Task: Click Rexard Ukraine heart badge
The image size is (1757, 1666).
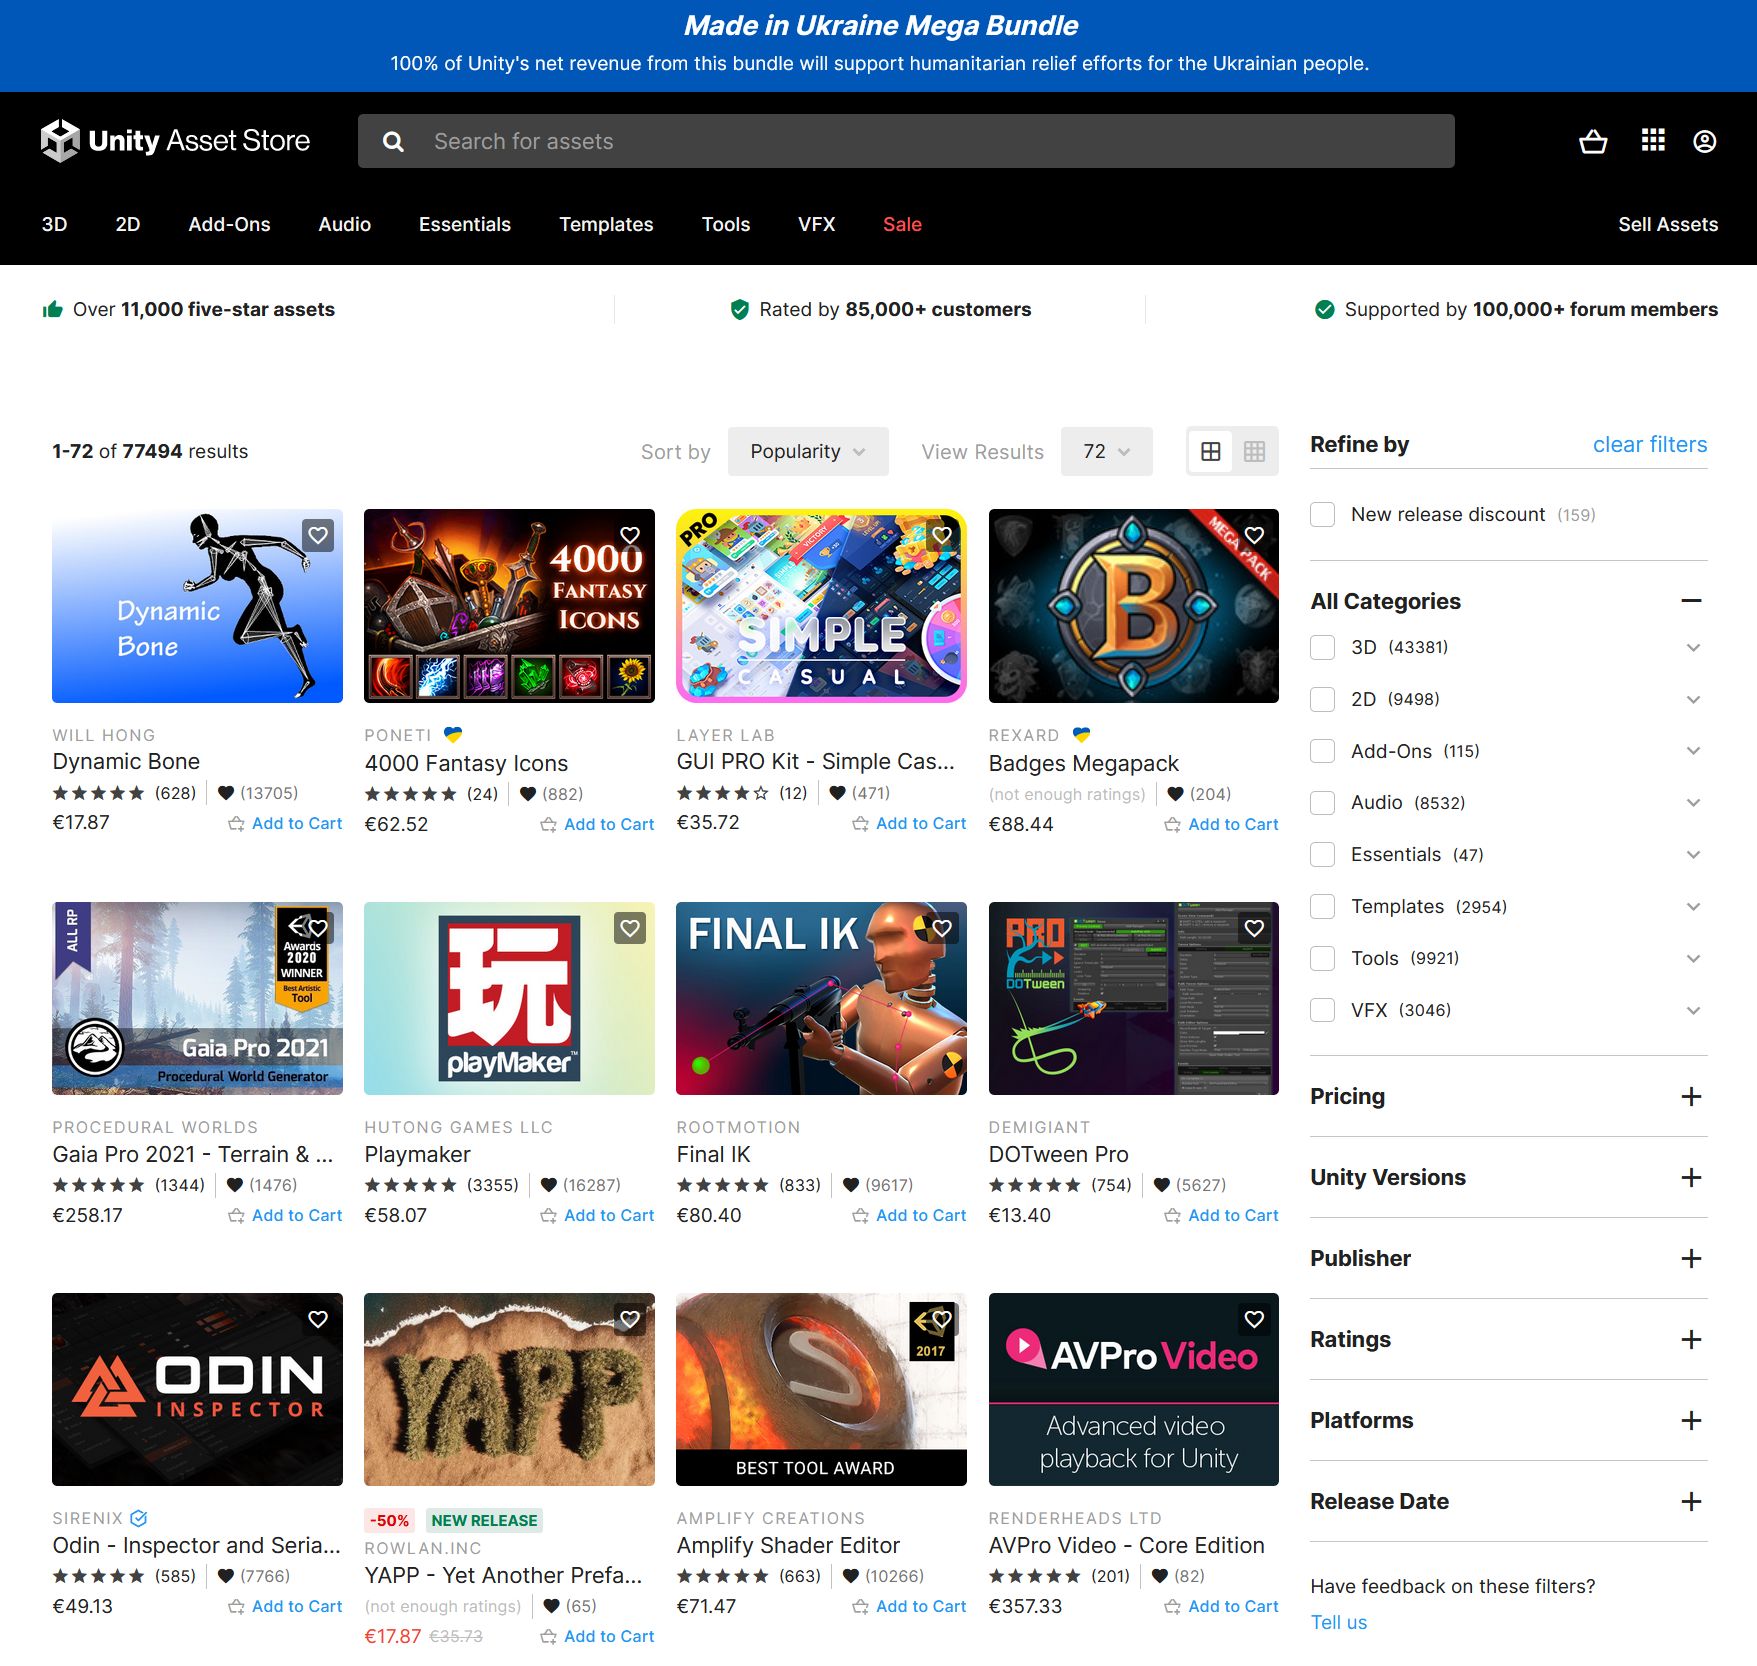Action: 1081,734
